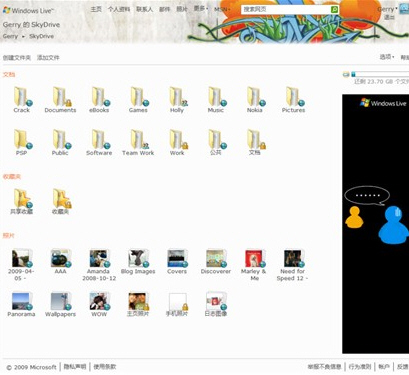Click the storage drive icon
Viewport: 409px width, 375px height.
coord(346,74)
